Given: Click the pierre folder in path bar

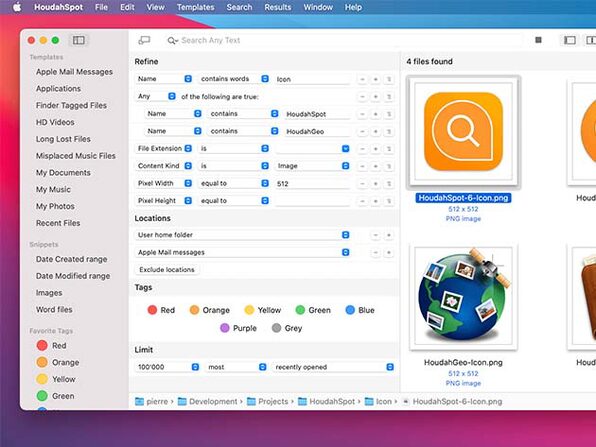Looking at the screenshot, I should click(152, 401).
